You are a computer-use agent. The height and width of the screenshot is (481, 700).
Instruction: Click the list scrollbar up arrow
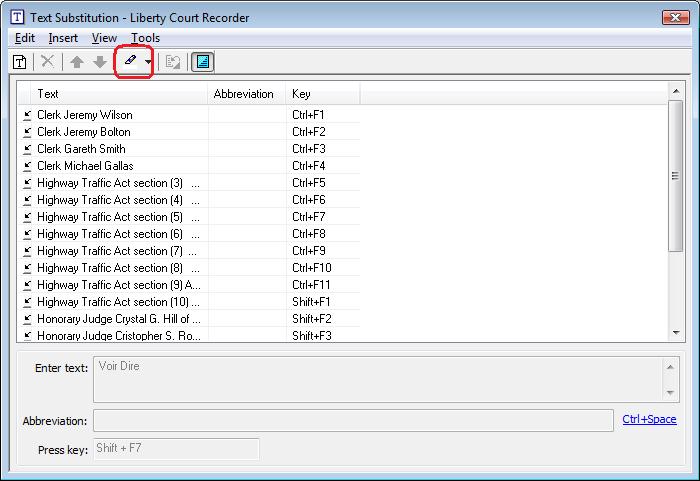point(676,91)
